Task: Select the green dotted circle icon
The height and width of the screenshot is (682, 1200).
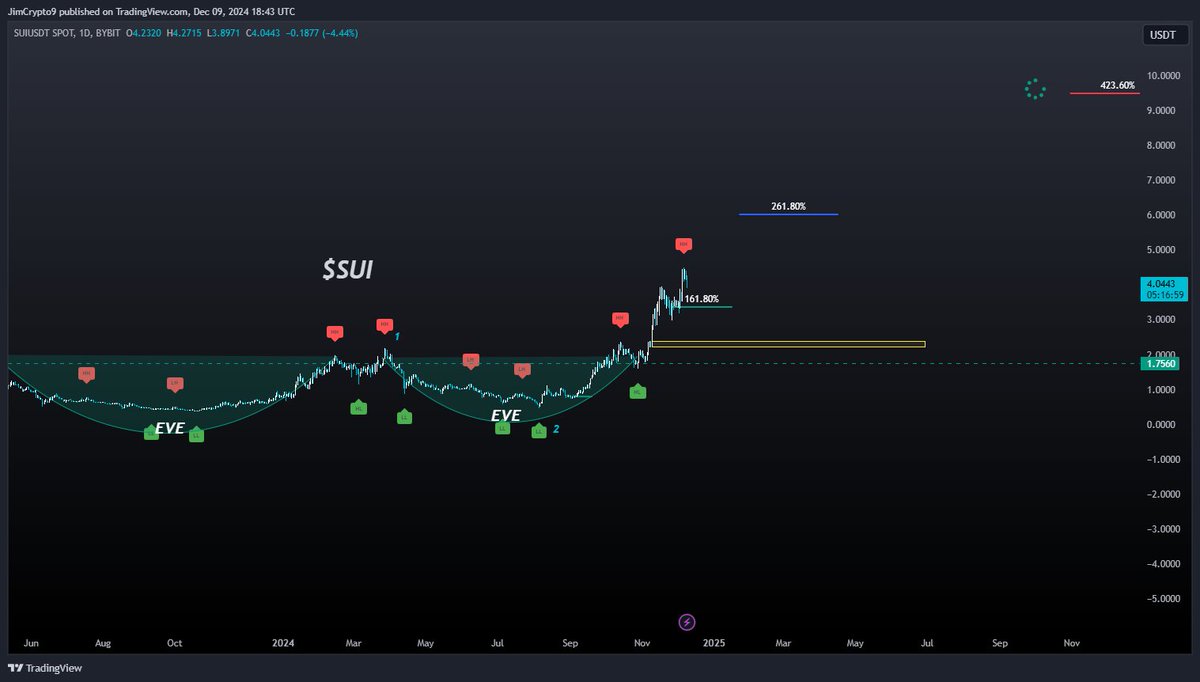Action: click(1035, 89)
